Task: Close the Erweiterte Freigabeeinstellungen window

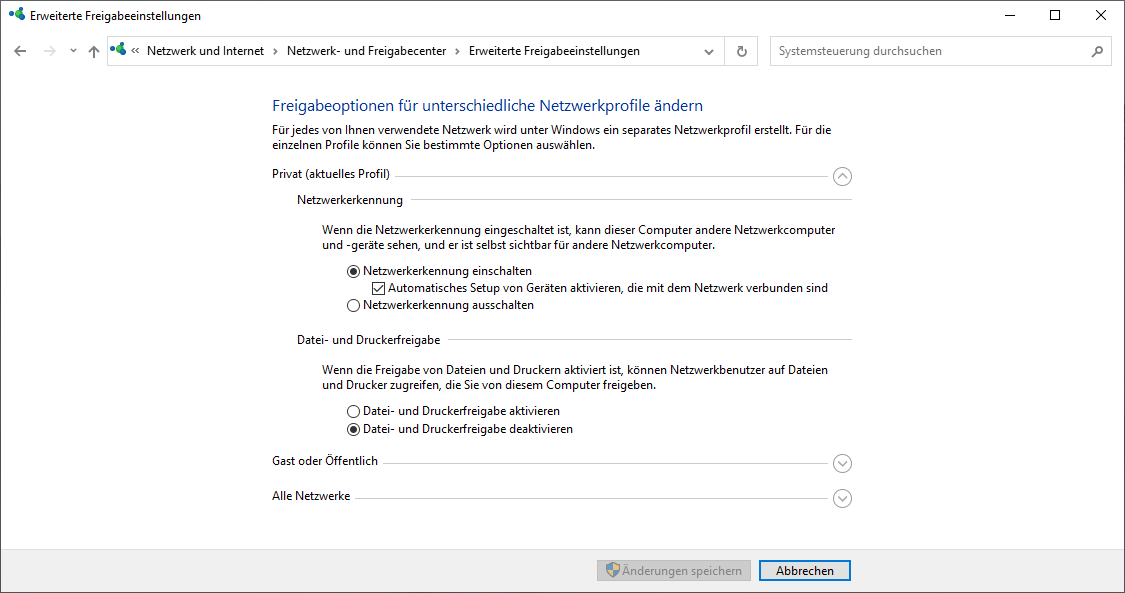Action: pyautogui.click(x=1101, y=15)
